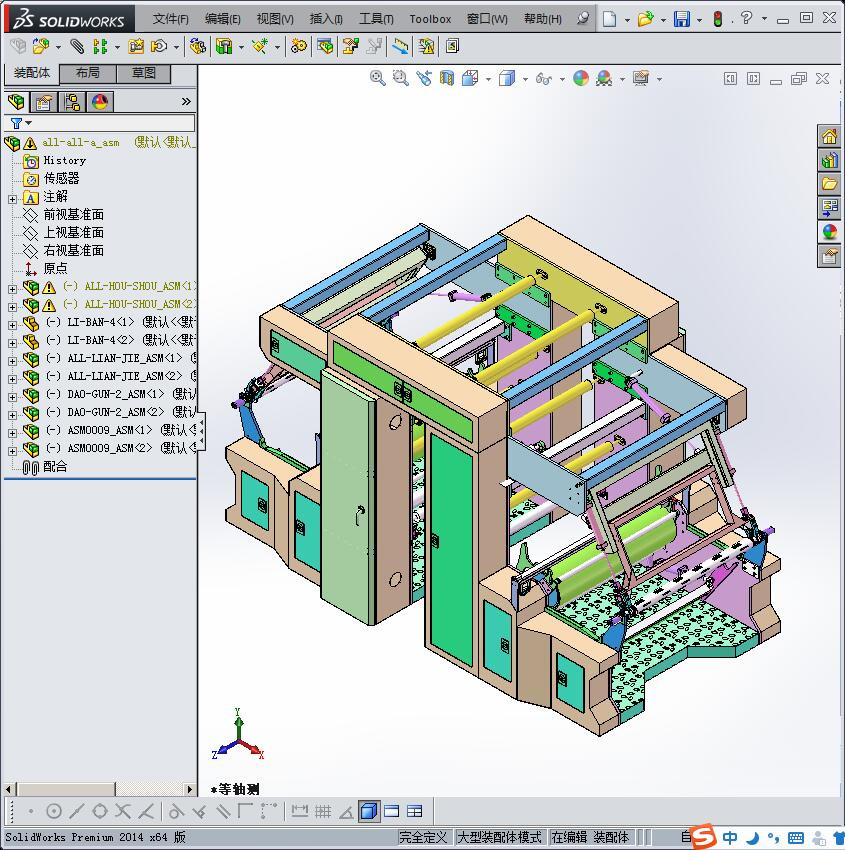Open the Hide/Show Items glasses dropdown
Viewport: 845px width, 850px height.
tap(562, 79)
